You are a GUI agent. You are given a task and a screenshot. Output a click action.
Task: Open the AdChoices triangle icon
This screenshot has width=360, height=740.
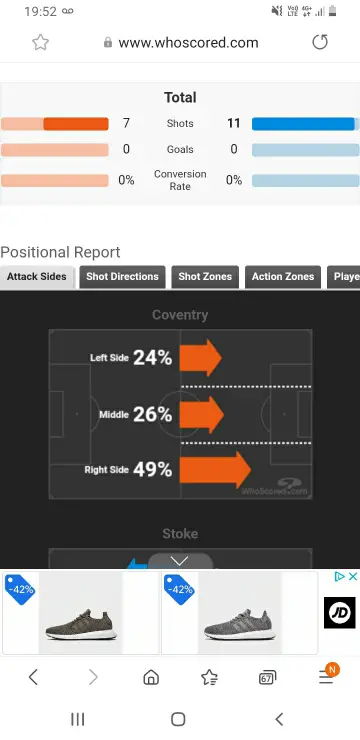(x=340, y=576)
